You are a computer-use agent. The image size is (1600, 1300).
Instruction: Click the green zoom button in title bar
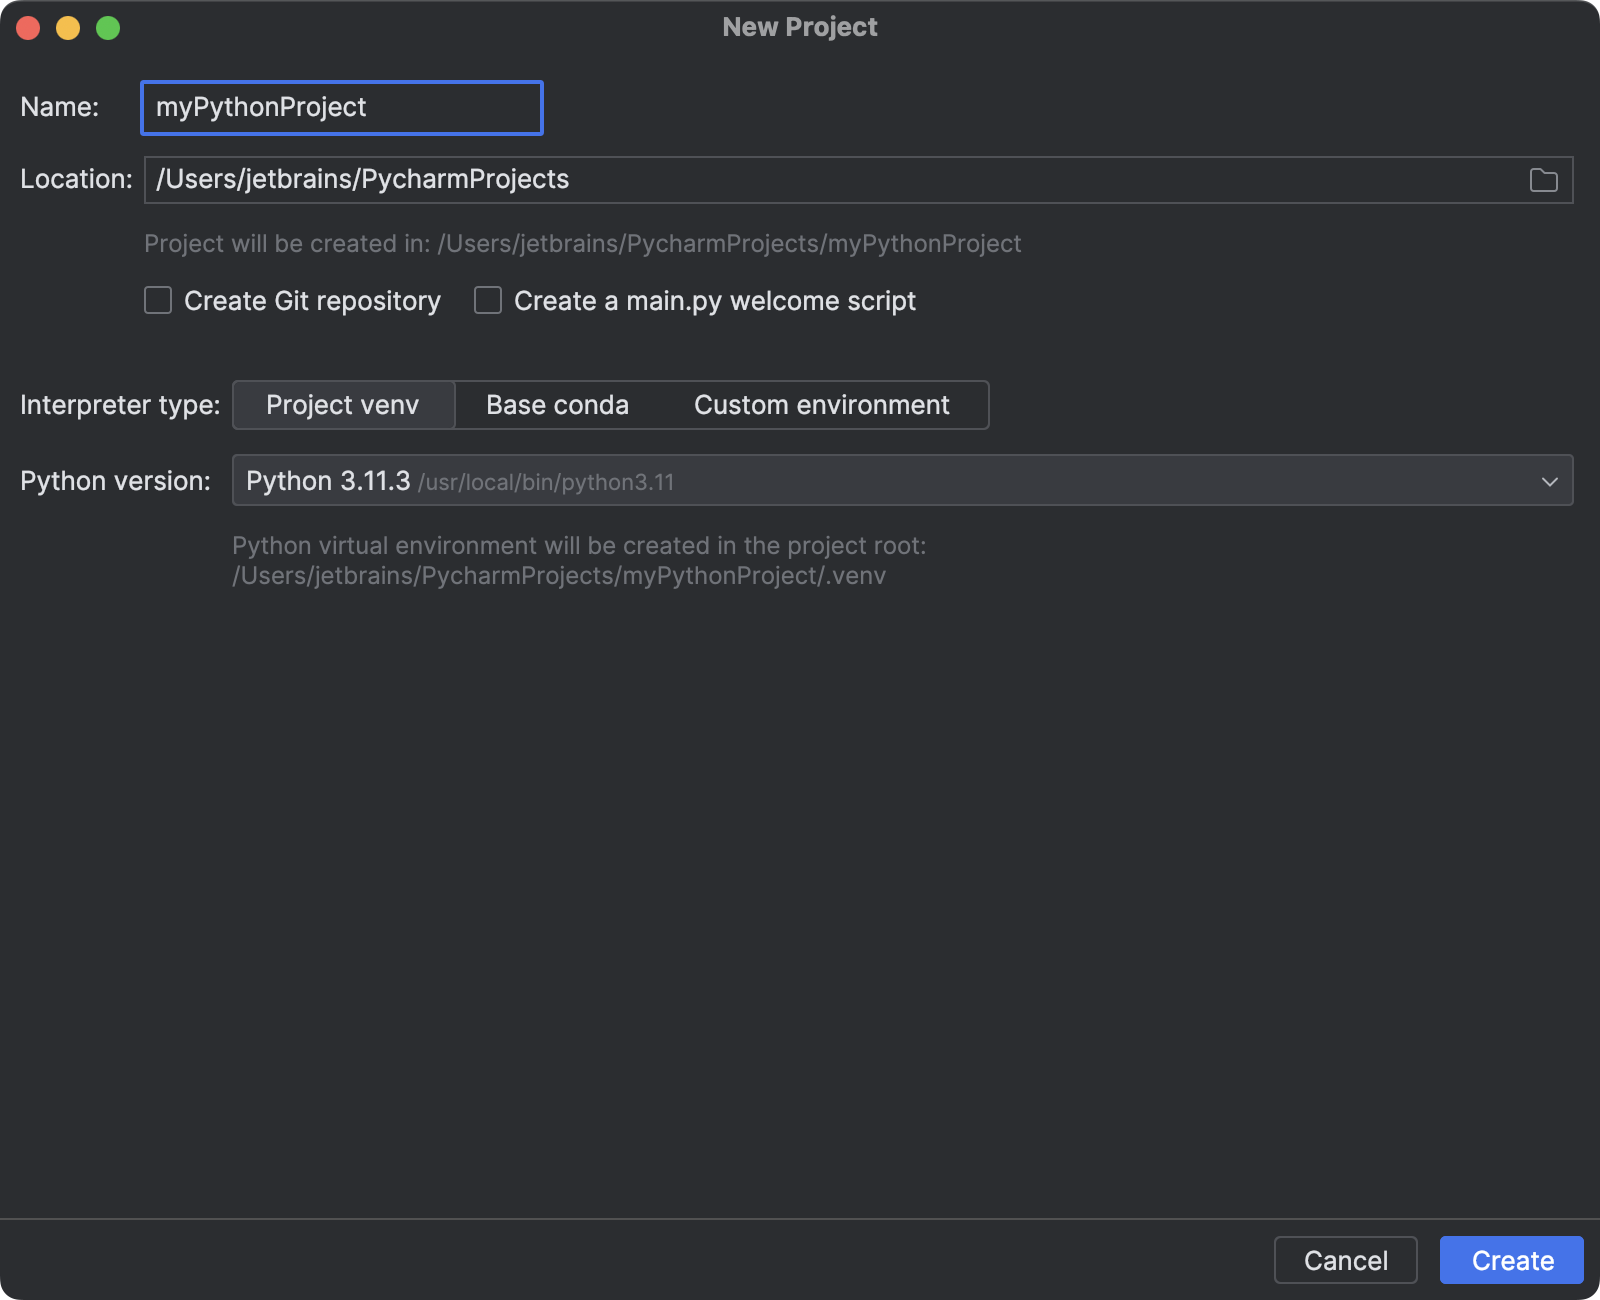[x=108, y=27]
